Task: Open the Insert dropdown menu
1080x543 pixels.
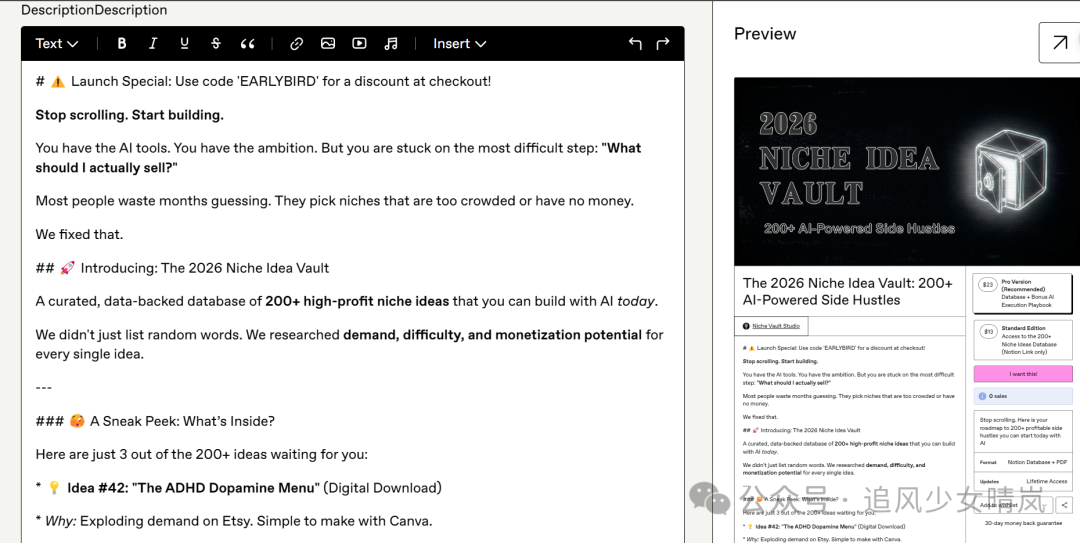Action: pos(459,43)
